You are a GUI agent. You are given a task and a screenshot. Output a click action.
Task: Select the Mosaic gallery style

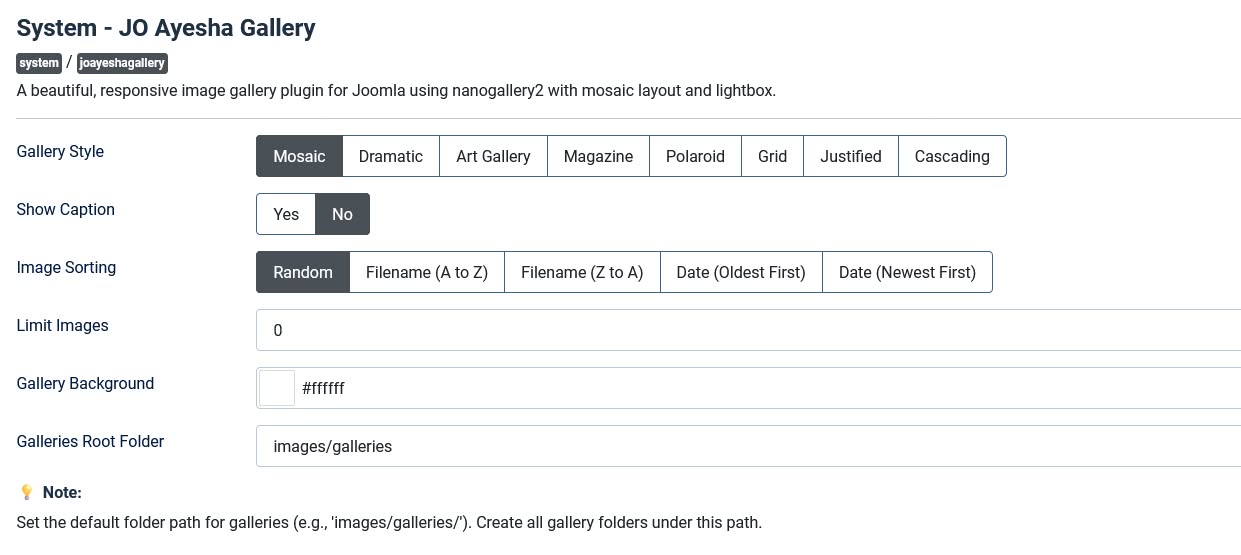click(x=299, y=156)
